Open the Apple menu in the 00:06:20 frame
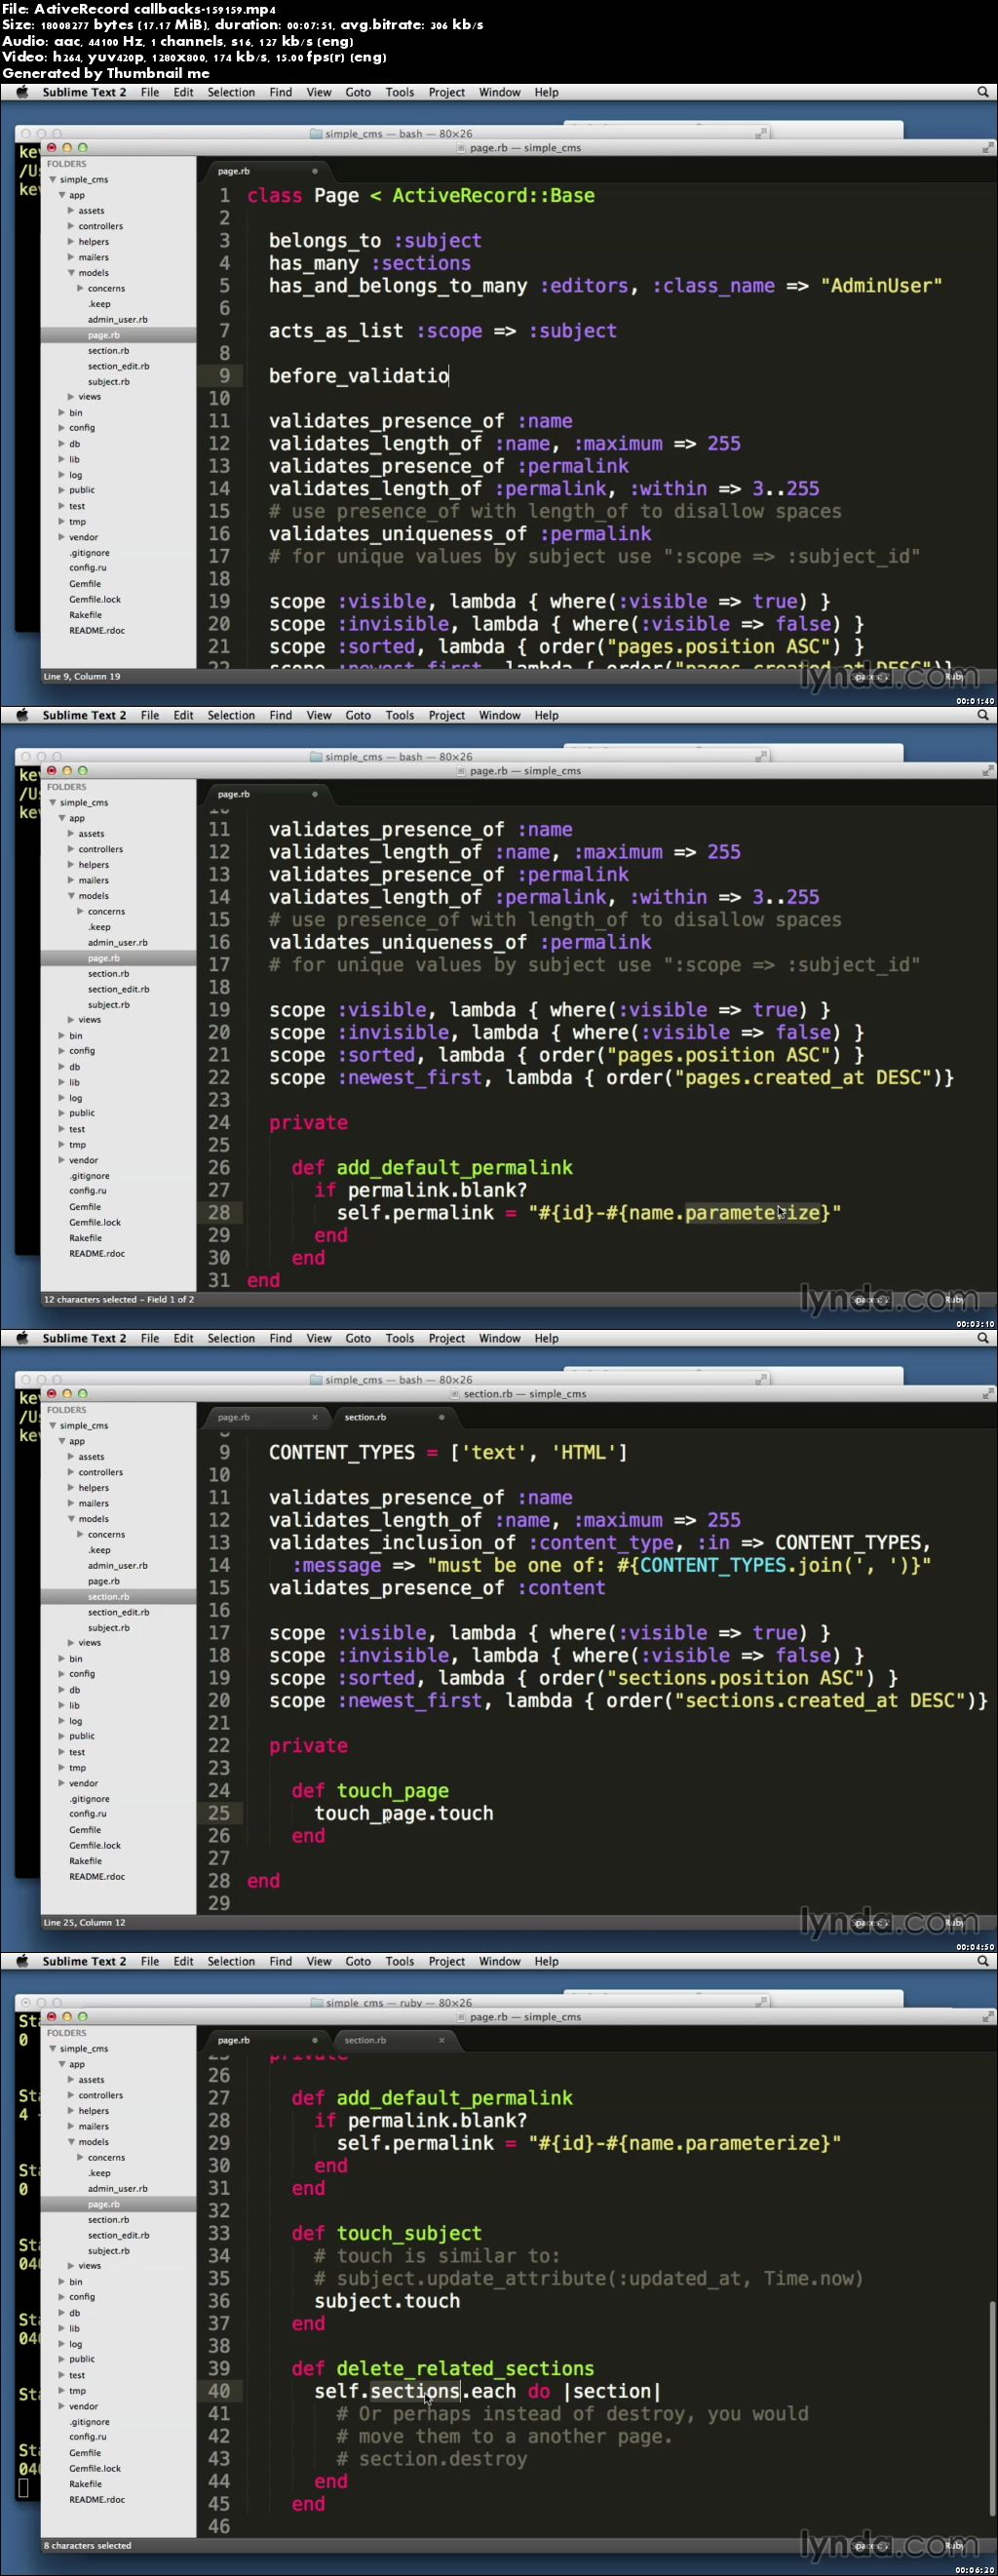This screenshot has width=998, height=2576. click(x=22, y=1961)
